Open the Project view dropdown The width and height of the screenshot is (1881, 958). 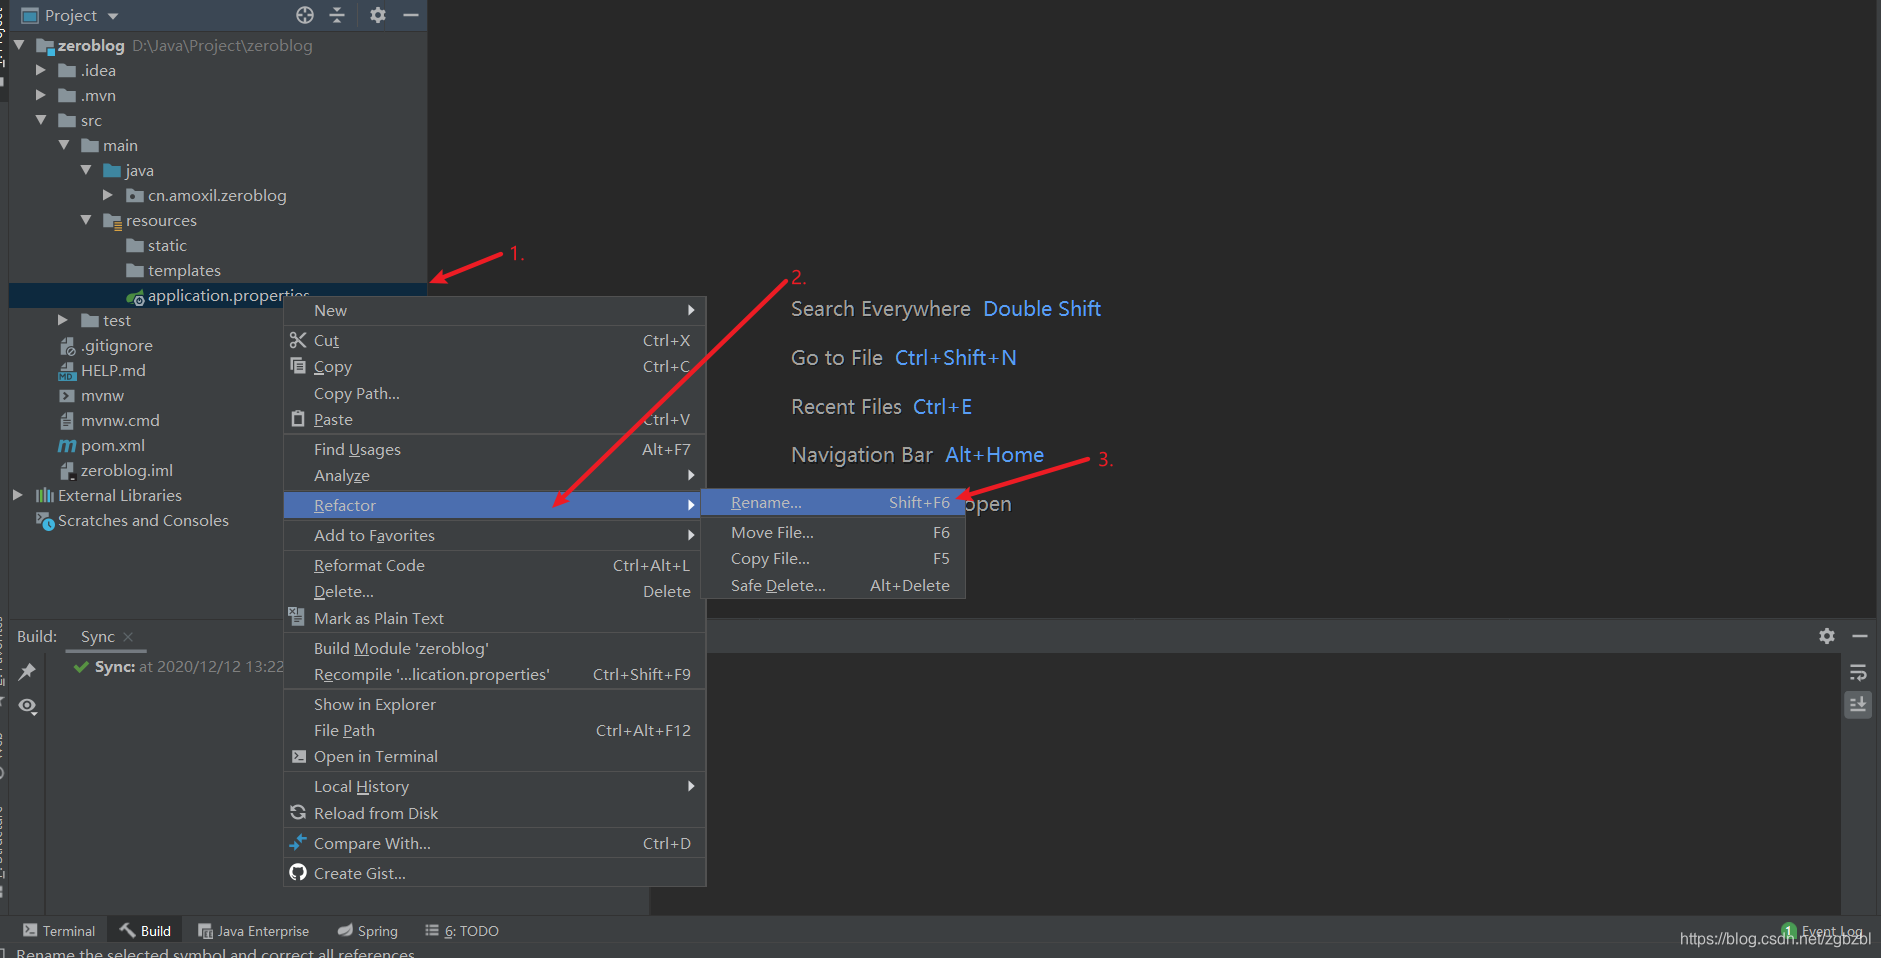pos(113,16)
